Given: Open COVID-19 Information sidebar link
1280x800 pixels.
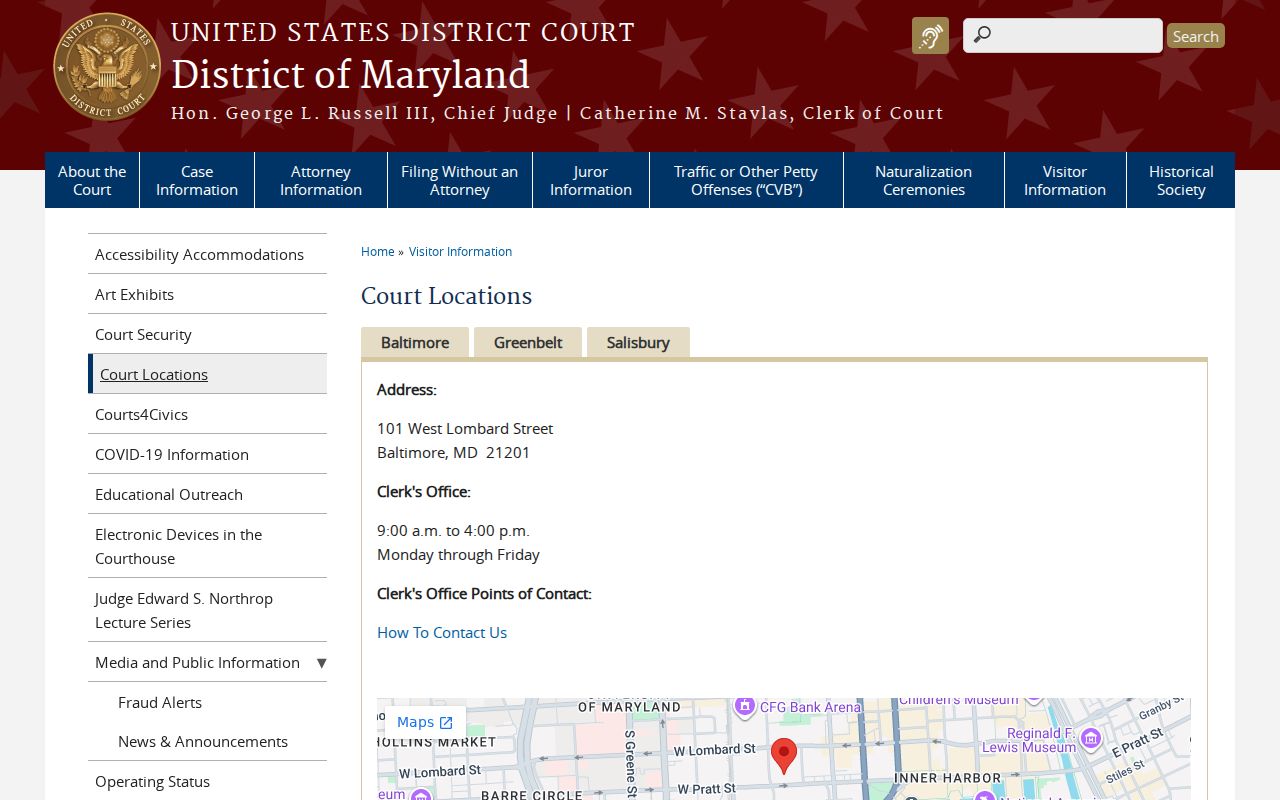Looking at the screenshot, I should [x=207, y=454].
